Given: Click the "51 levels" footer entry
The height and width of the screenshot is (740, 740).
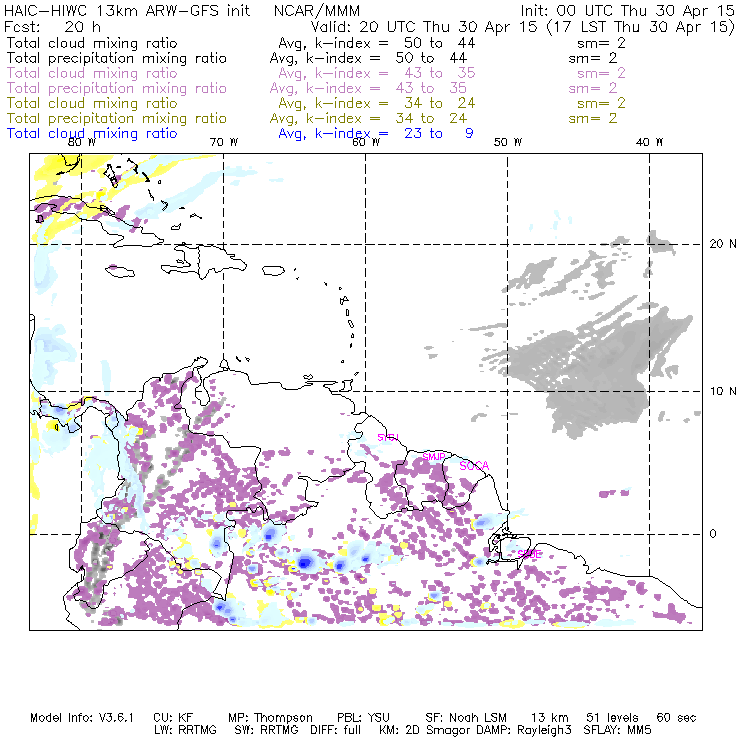Looking at the screenshot, I should (612, 718).
